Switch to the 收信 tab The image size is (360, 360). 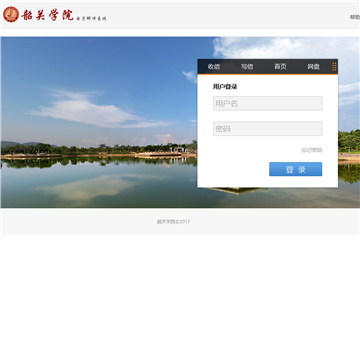pos(214,67)
